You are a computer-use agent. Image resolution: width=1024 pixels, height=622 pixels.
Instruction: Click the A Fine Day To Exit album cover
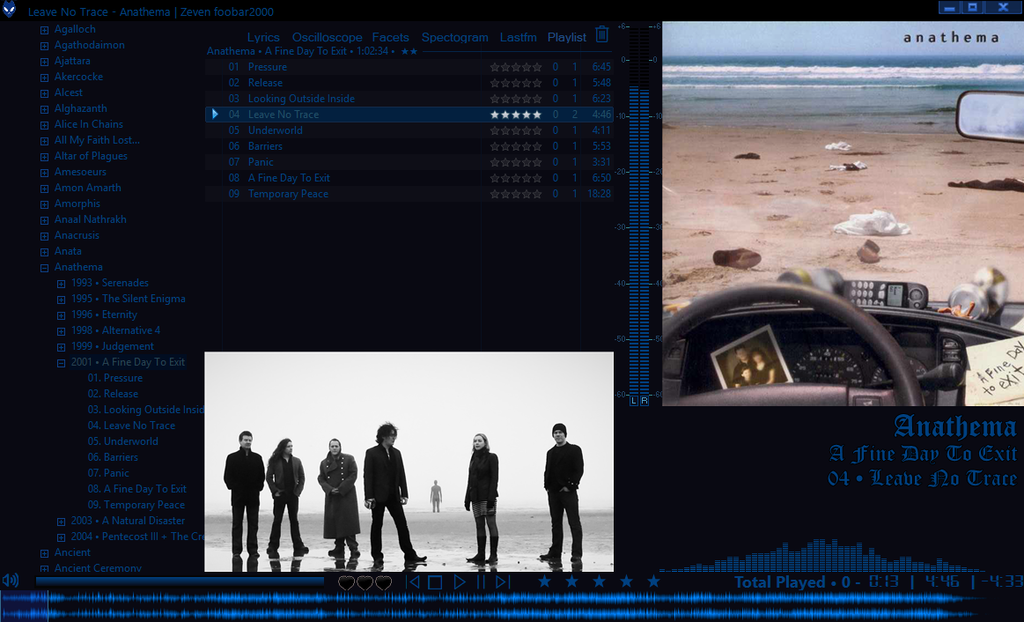843,214
